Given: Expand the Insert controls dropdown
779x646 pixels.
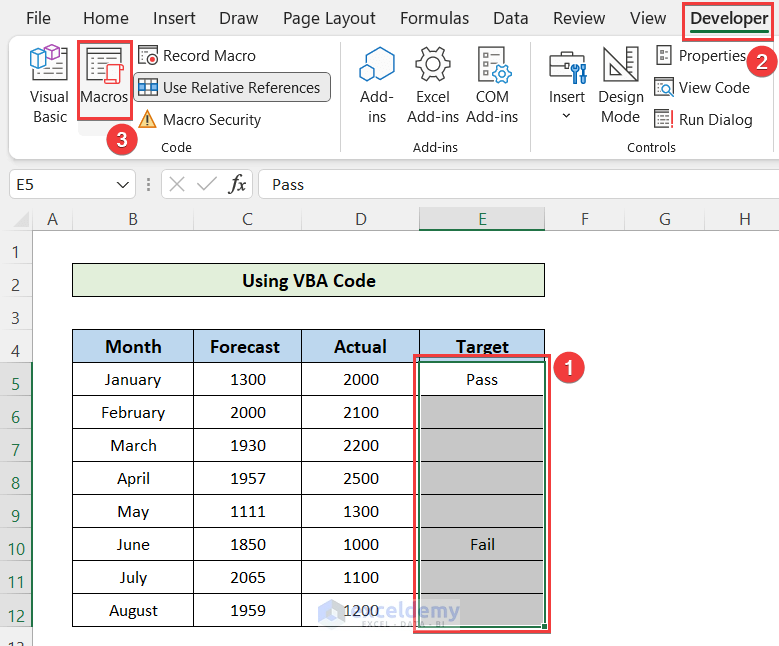Looking at the screenshot, I should click(x=567, y=116).
